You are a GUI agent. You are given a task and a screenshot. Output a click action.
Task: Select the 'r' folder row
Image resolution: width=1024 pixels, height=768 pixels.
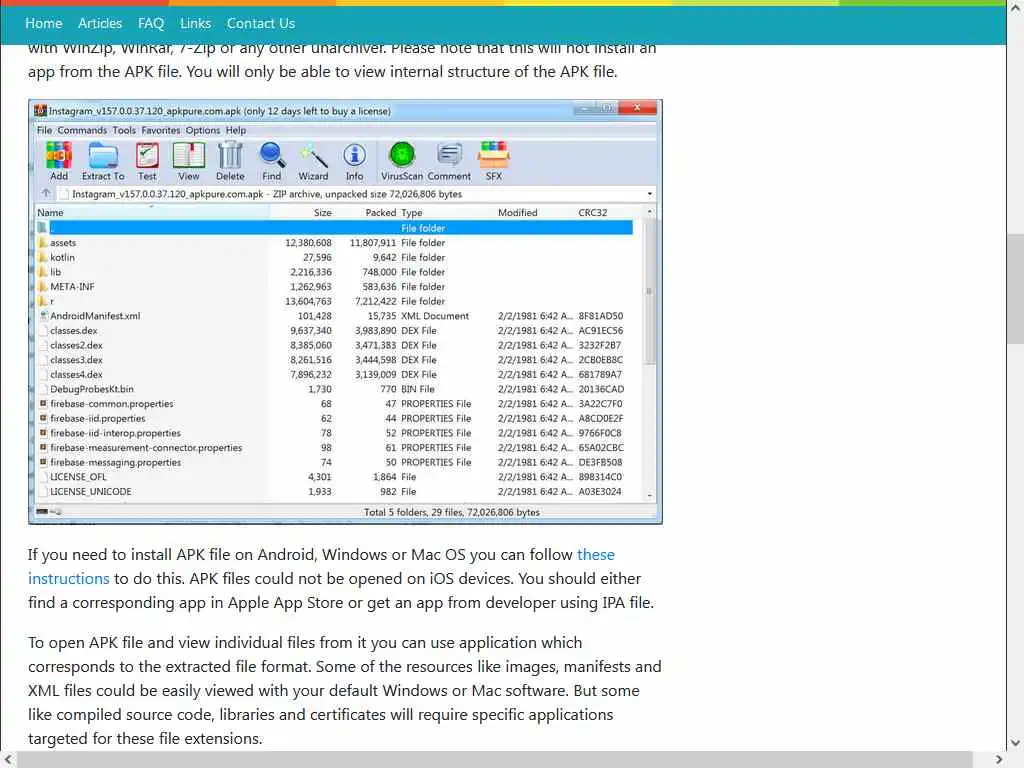pos(334,301)
